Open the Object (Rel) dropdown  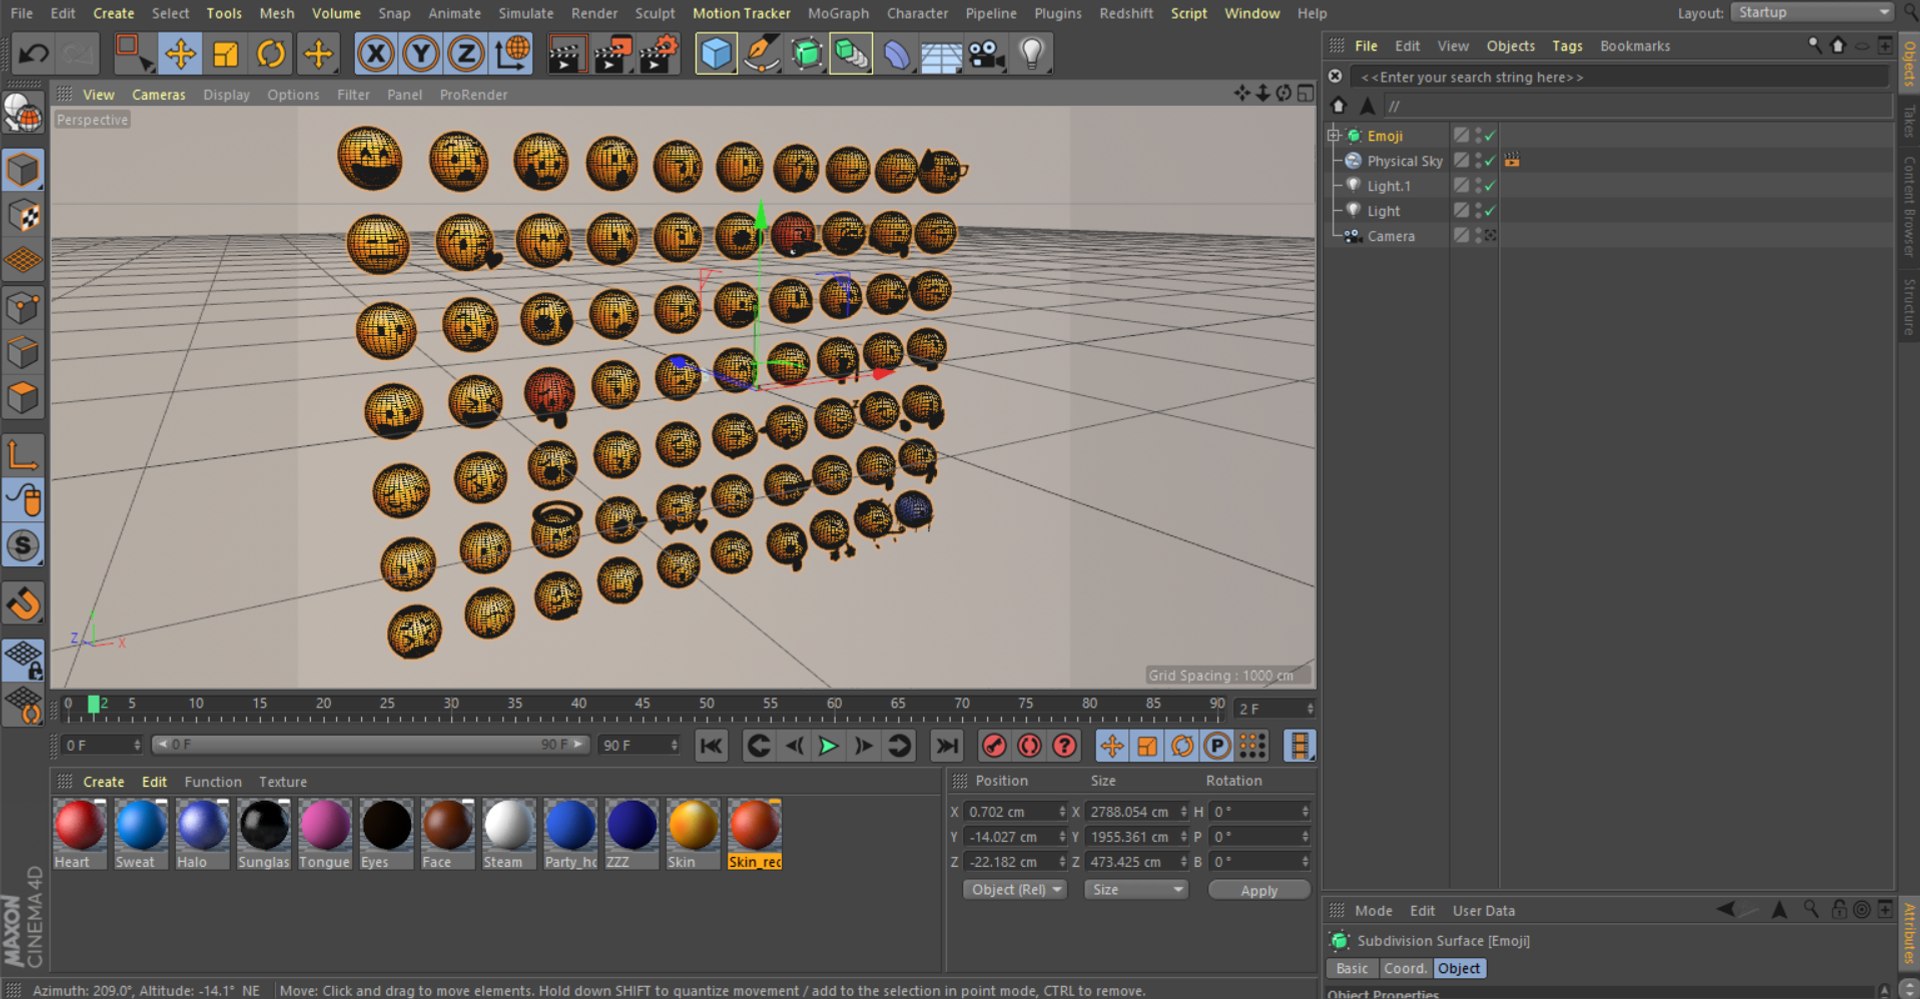point(1015,890)
